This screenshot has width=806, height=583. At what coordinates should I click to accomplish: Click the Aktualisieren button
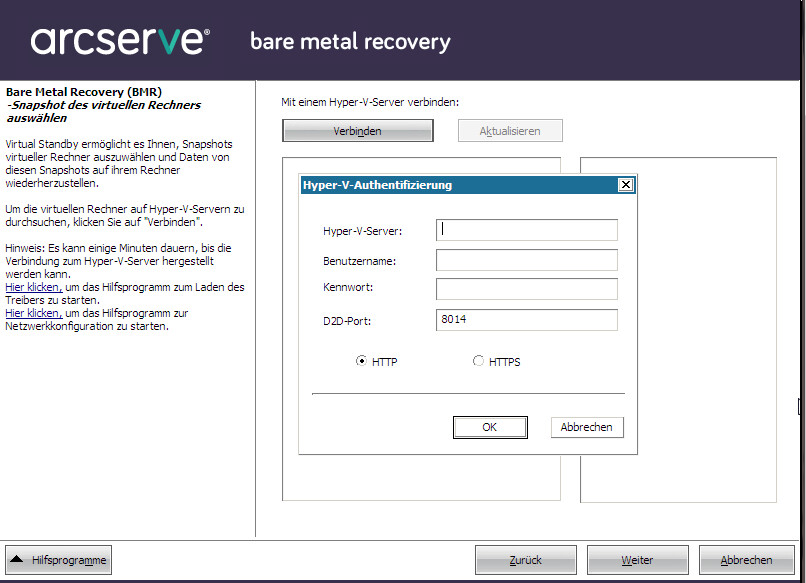(x=510, y=130)
